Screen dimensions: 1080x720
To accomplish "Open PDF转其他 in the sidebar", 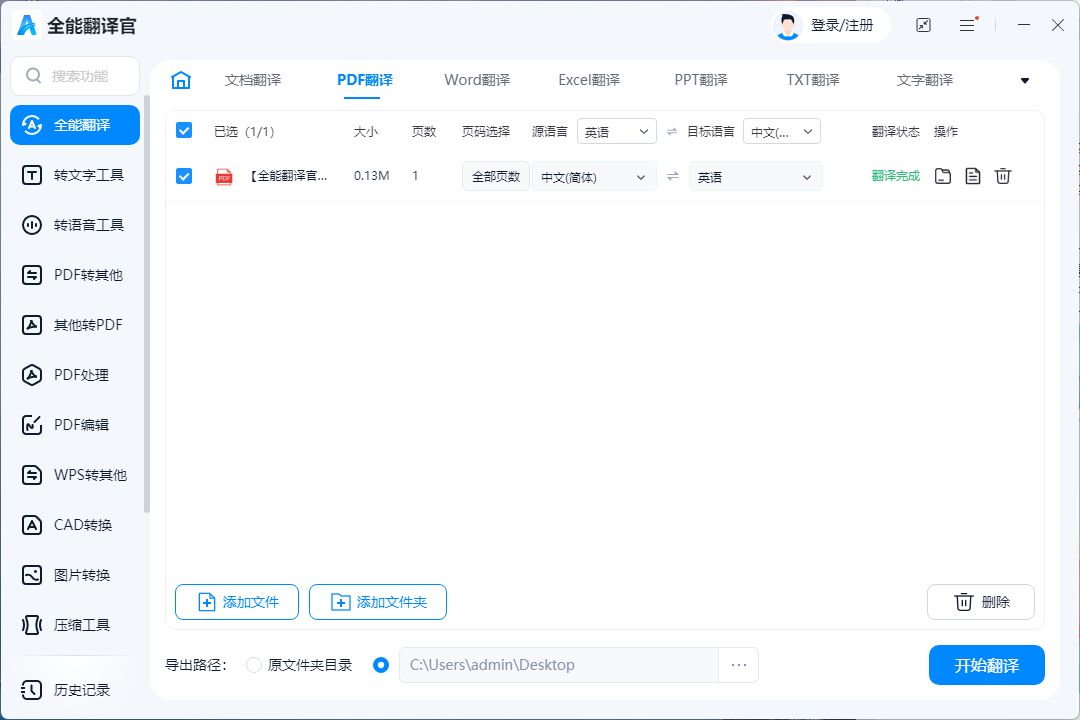I will tap(75, 275).
